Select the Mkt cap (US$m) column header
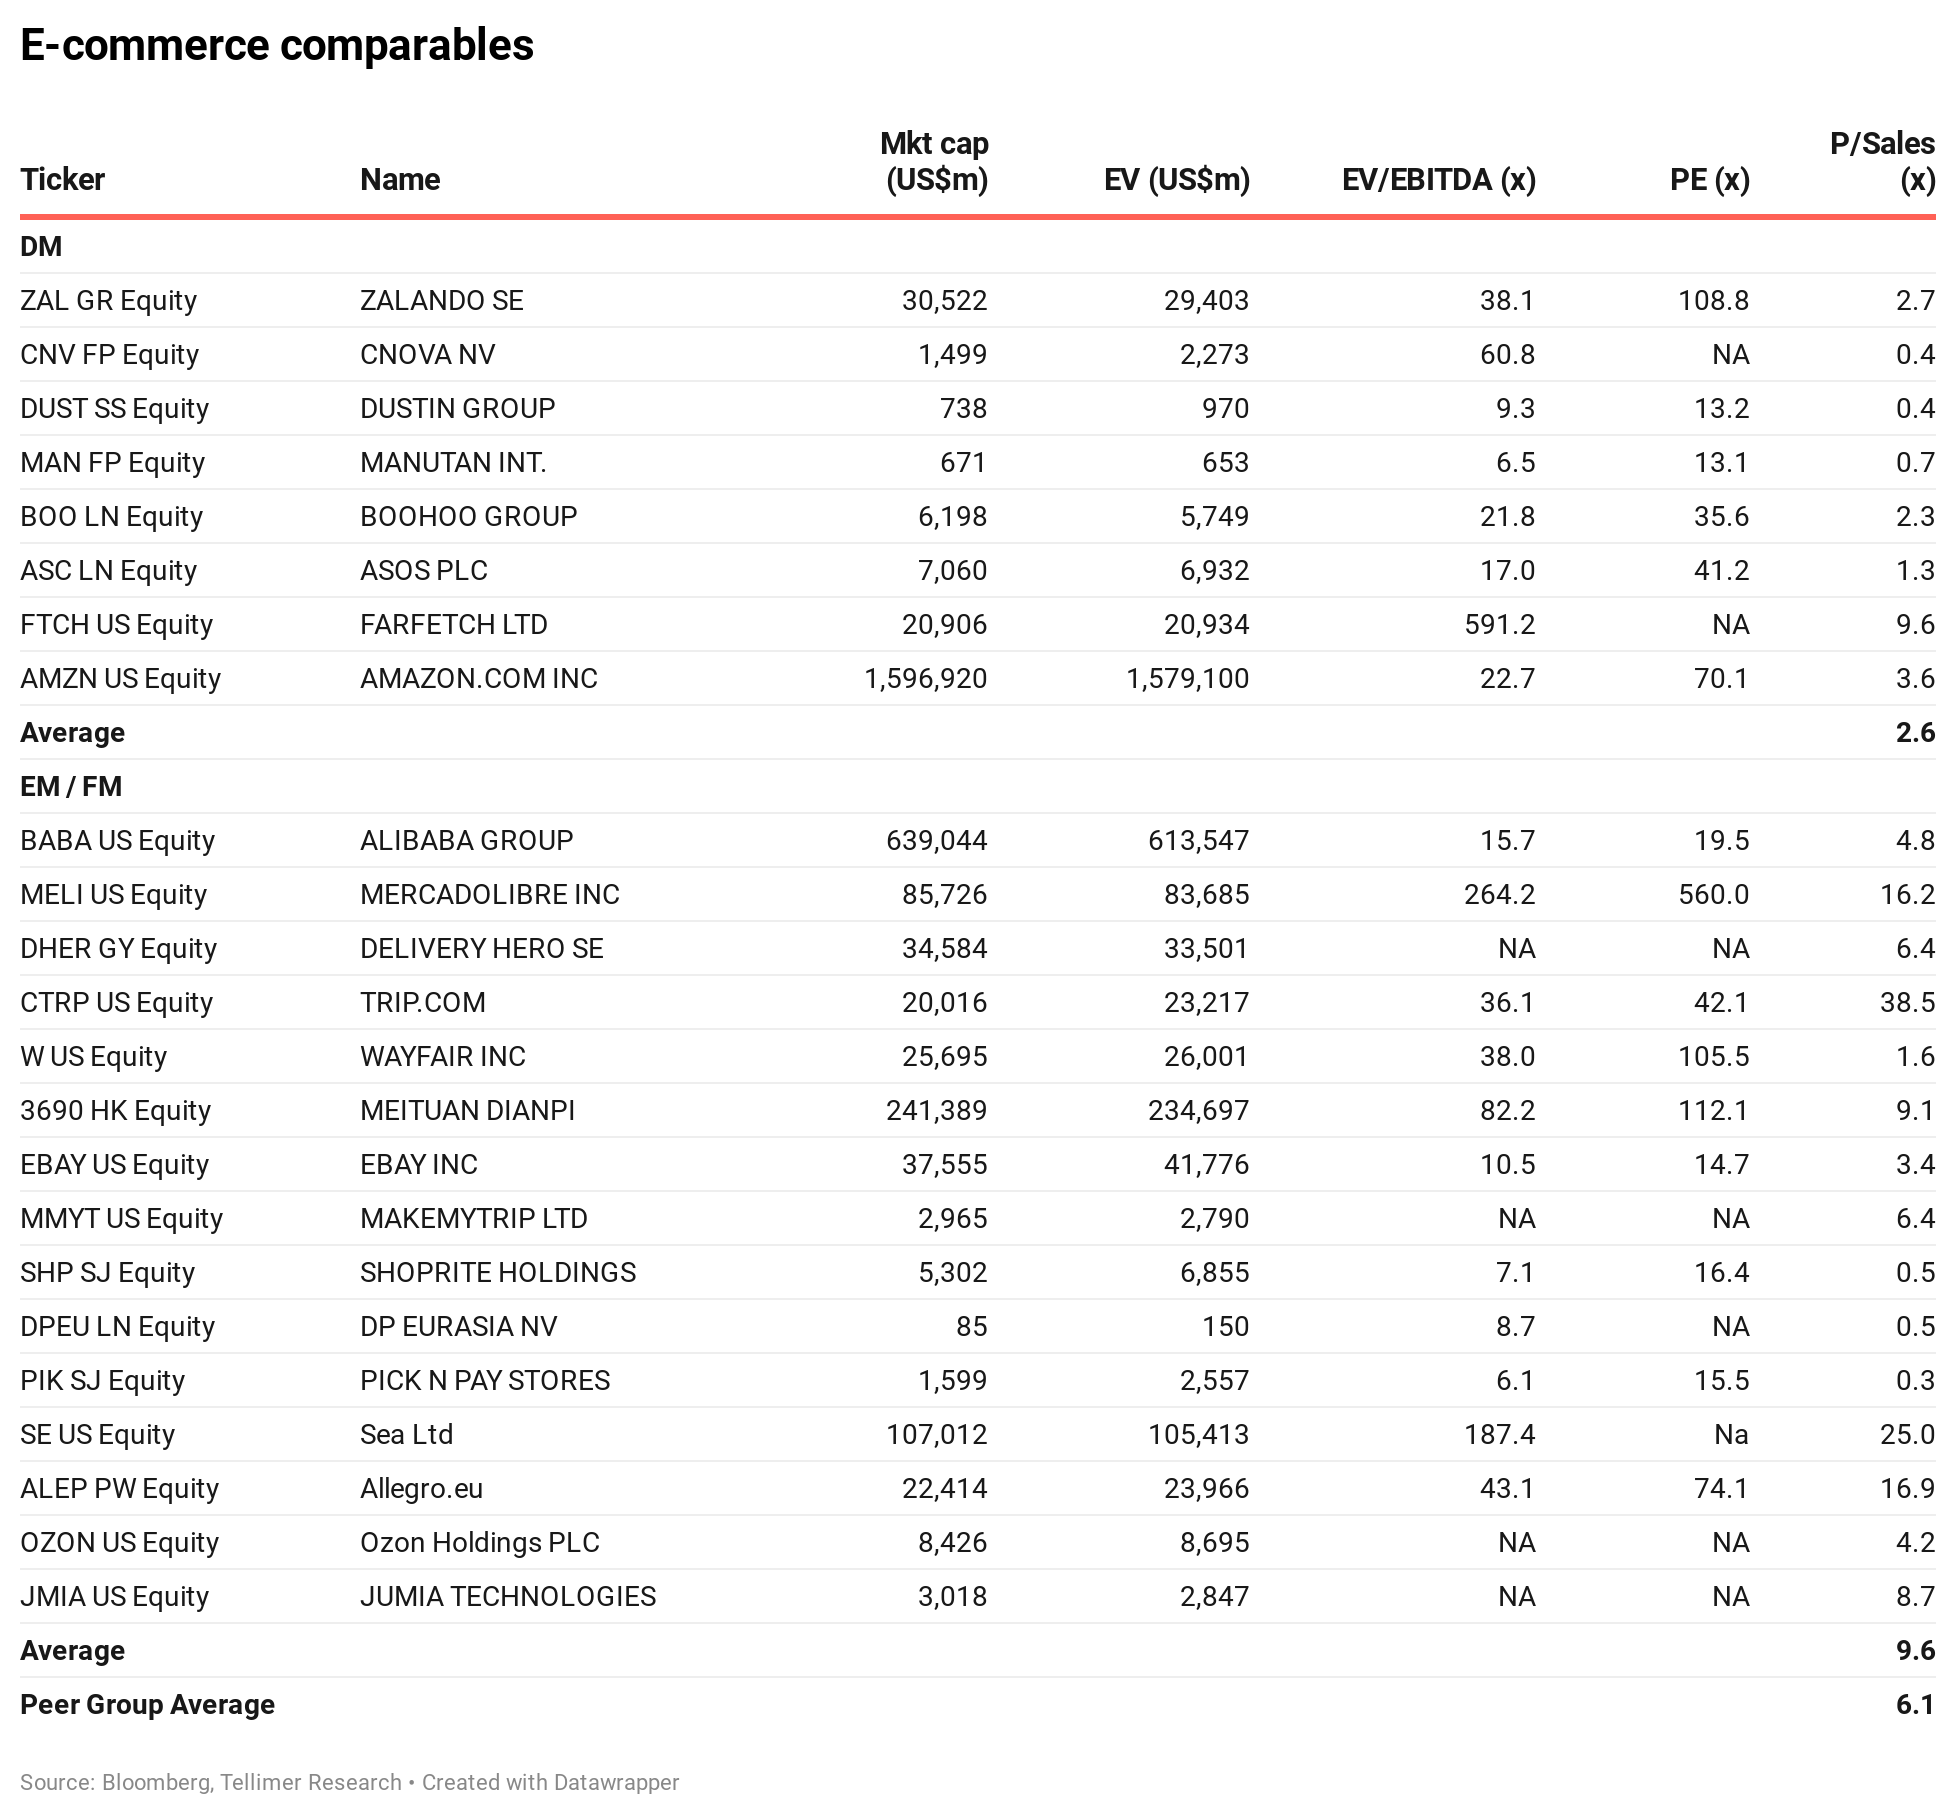This screenshot has height=1816, width=1956. pos(934,162)
